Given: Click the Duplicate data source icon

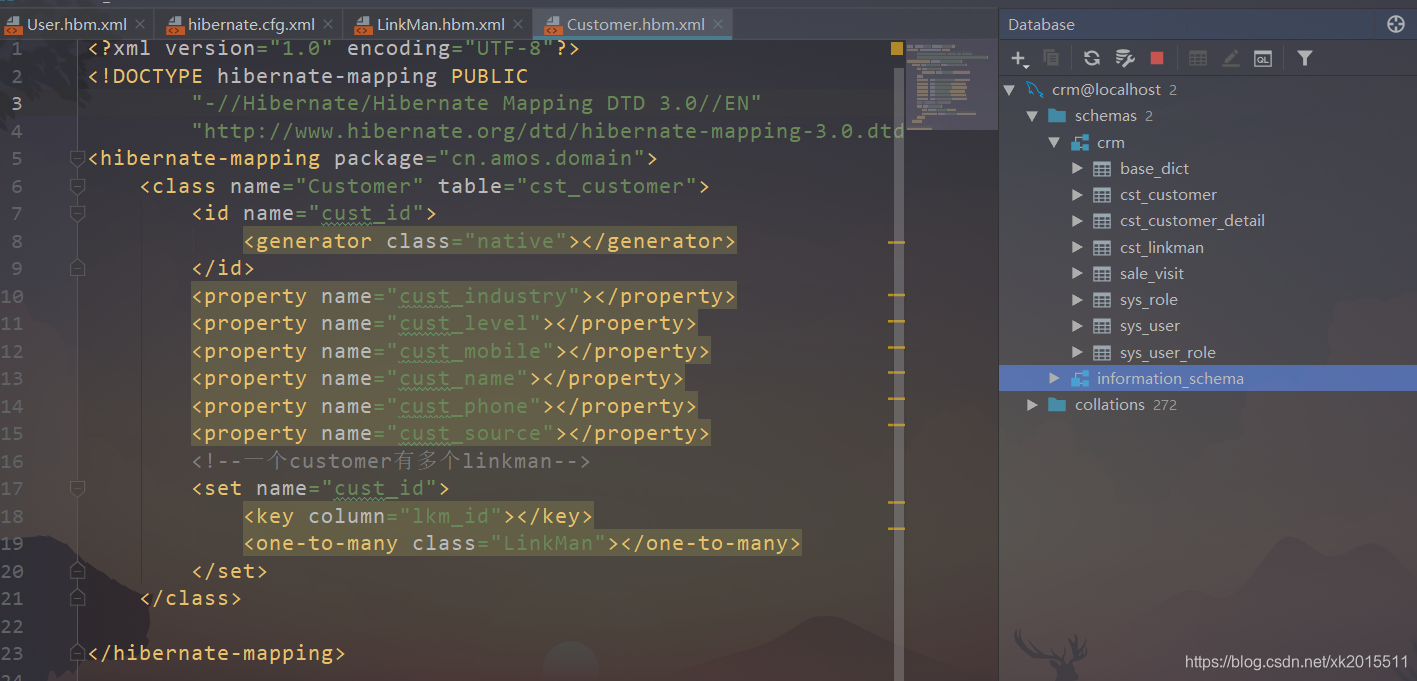Looking at the screenshot, I should click(x=1050, y=58).
